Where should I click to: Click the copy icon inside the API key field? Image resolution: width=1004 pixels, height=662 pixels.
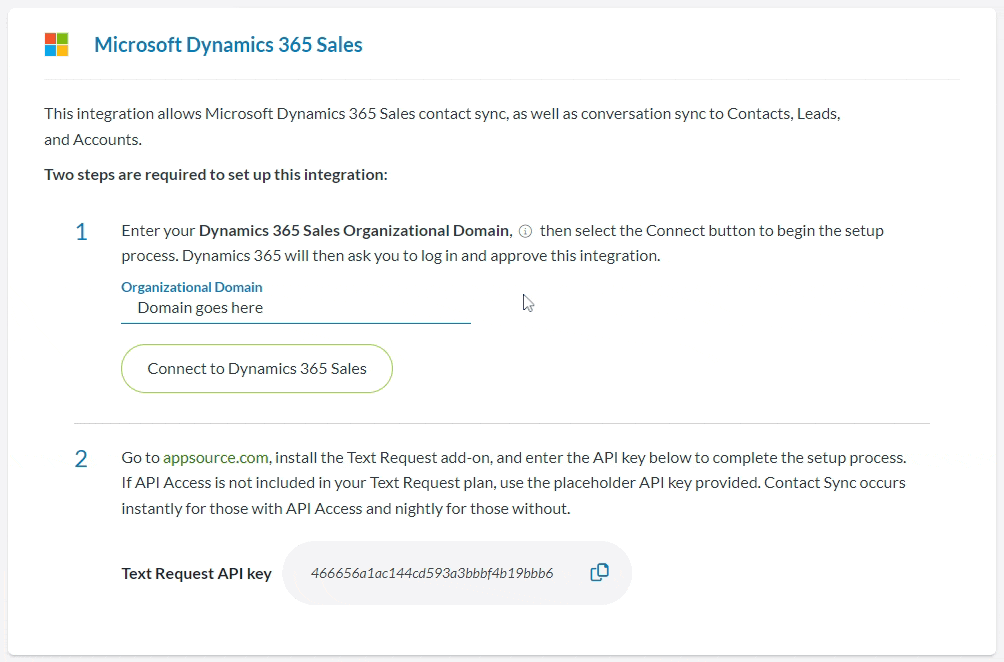click(600, 572)
